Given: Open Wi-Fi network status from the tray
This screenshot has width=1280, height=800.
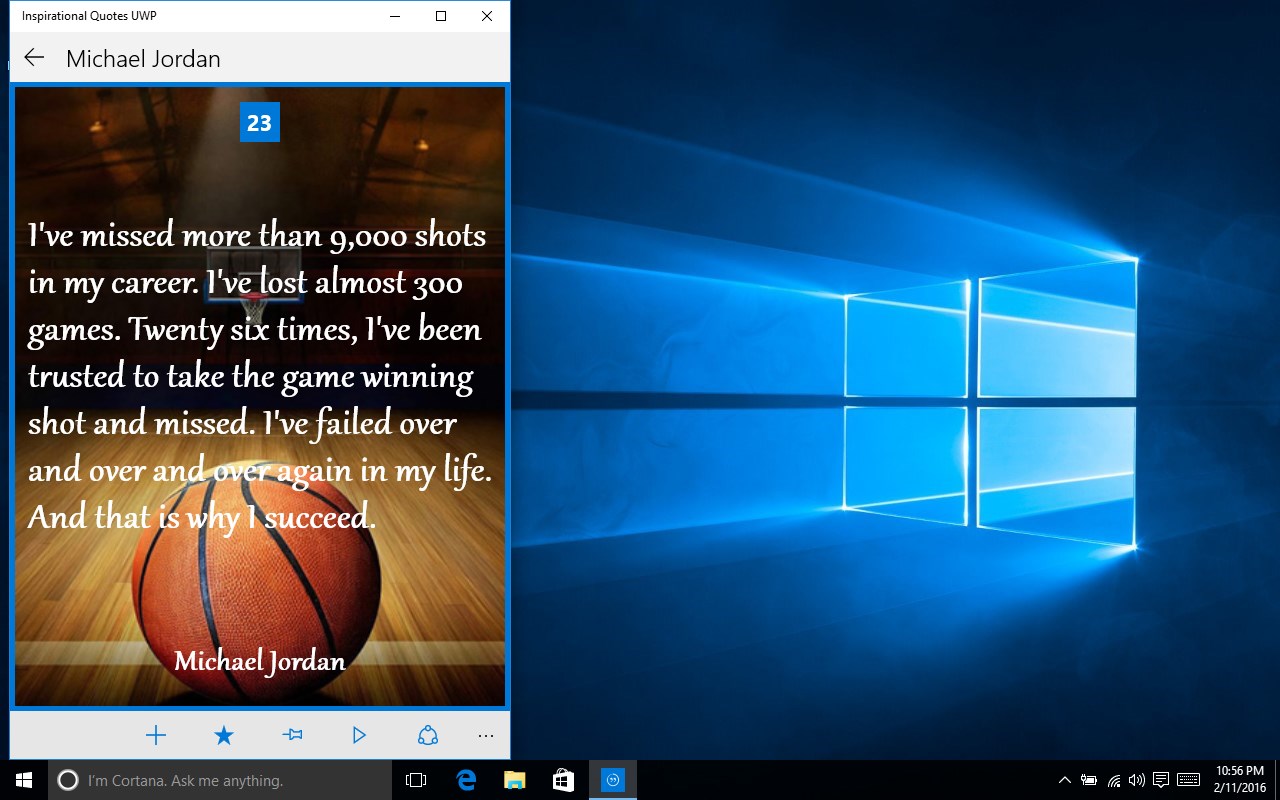Looking at the screenshot, I should coord(1113,779).
